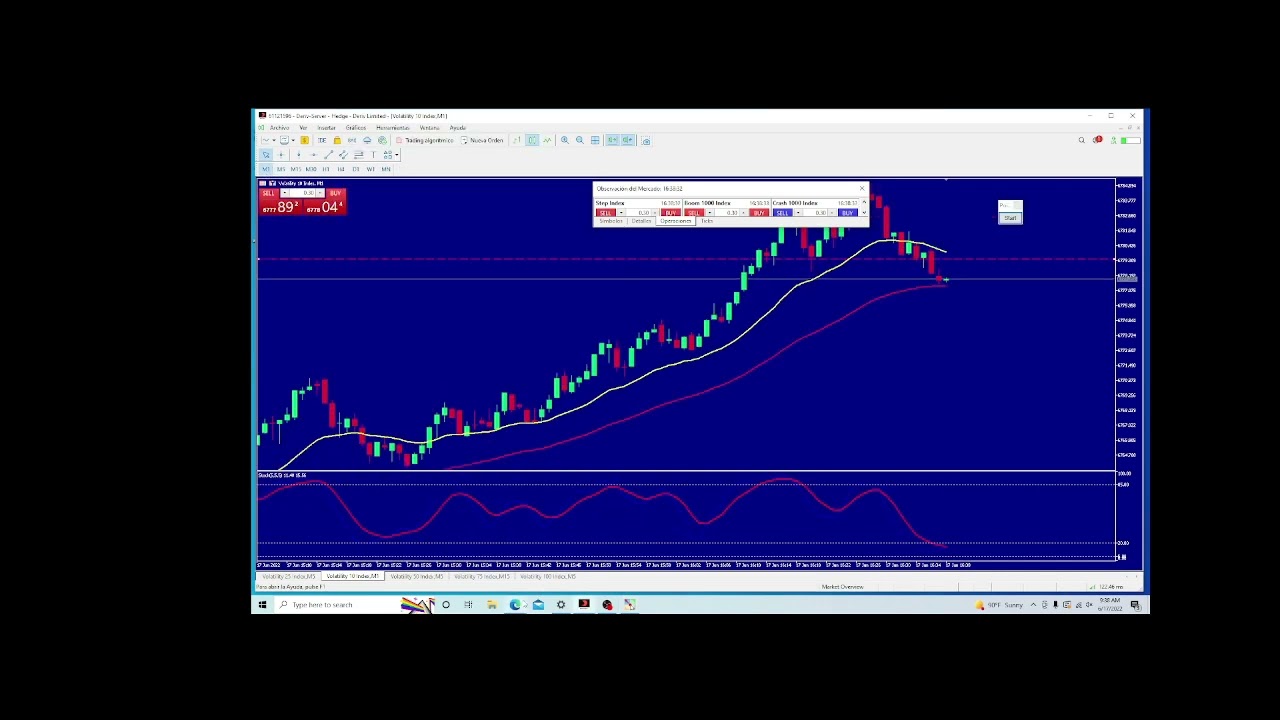Switch to bar chart display
The height and width of the screenshot is (720, 1280).
click(x=517, y=141)
